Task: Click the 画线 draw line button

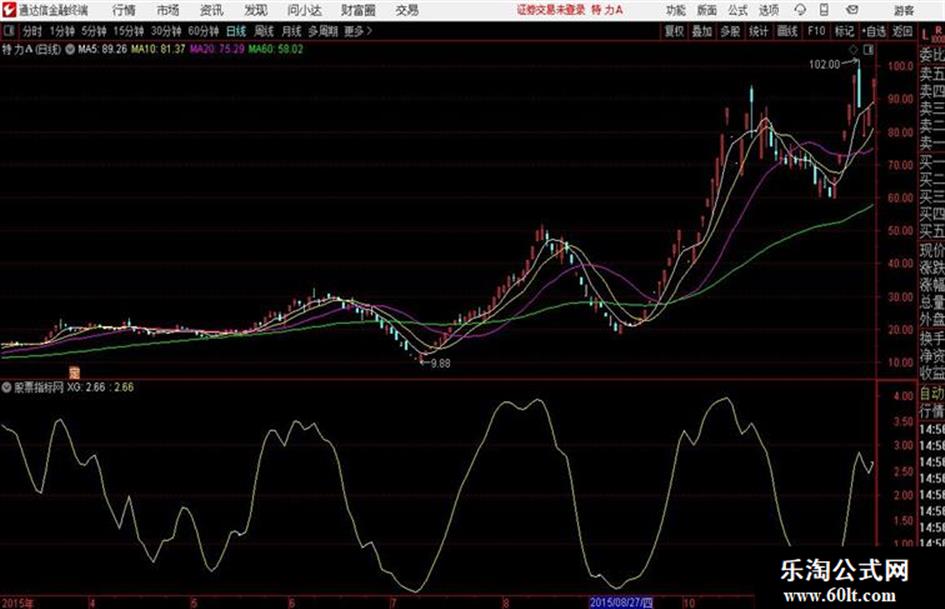Action: (787, 31)
